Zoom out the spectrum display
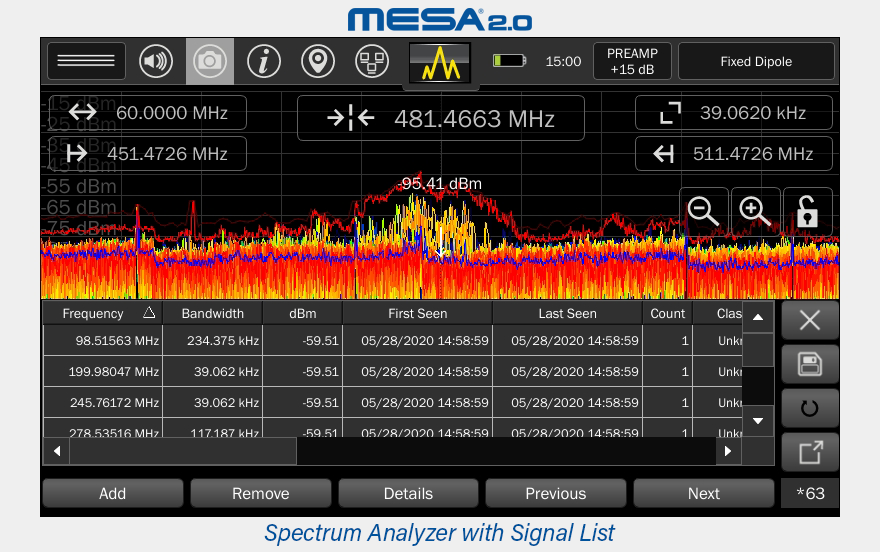Screen dimensions: 880x552 [704, 211]
